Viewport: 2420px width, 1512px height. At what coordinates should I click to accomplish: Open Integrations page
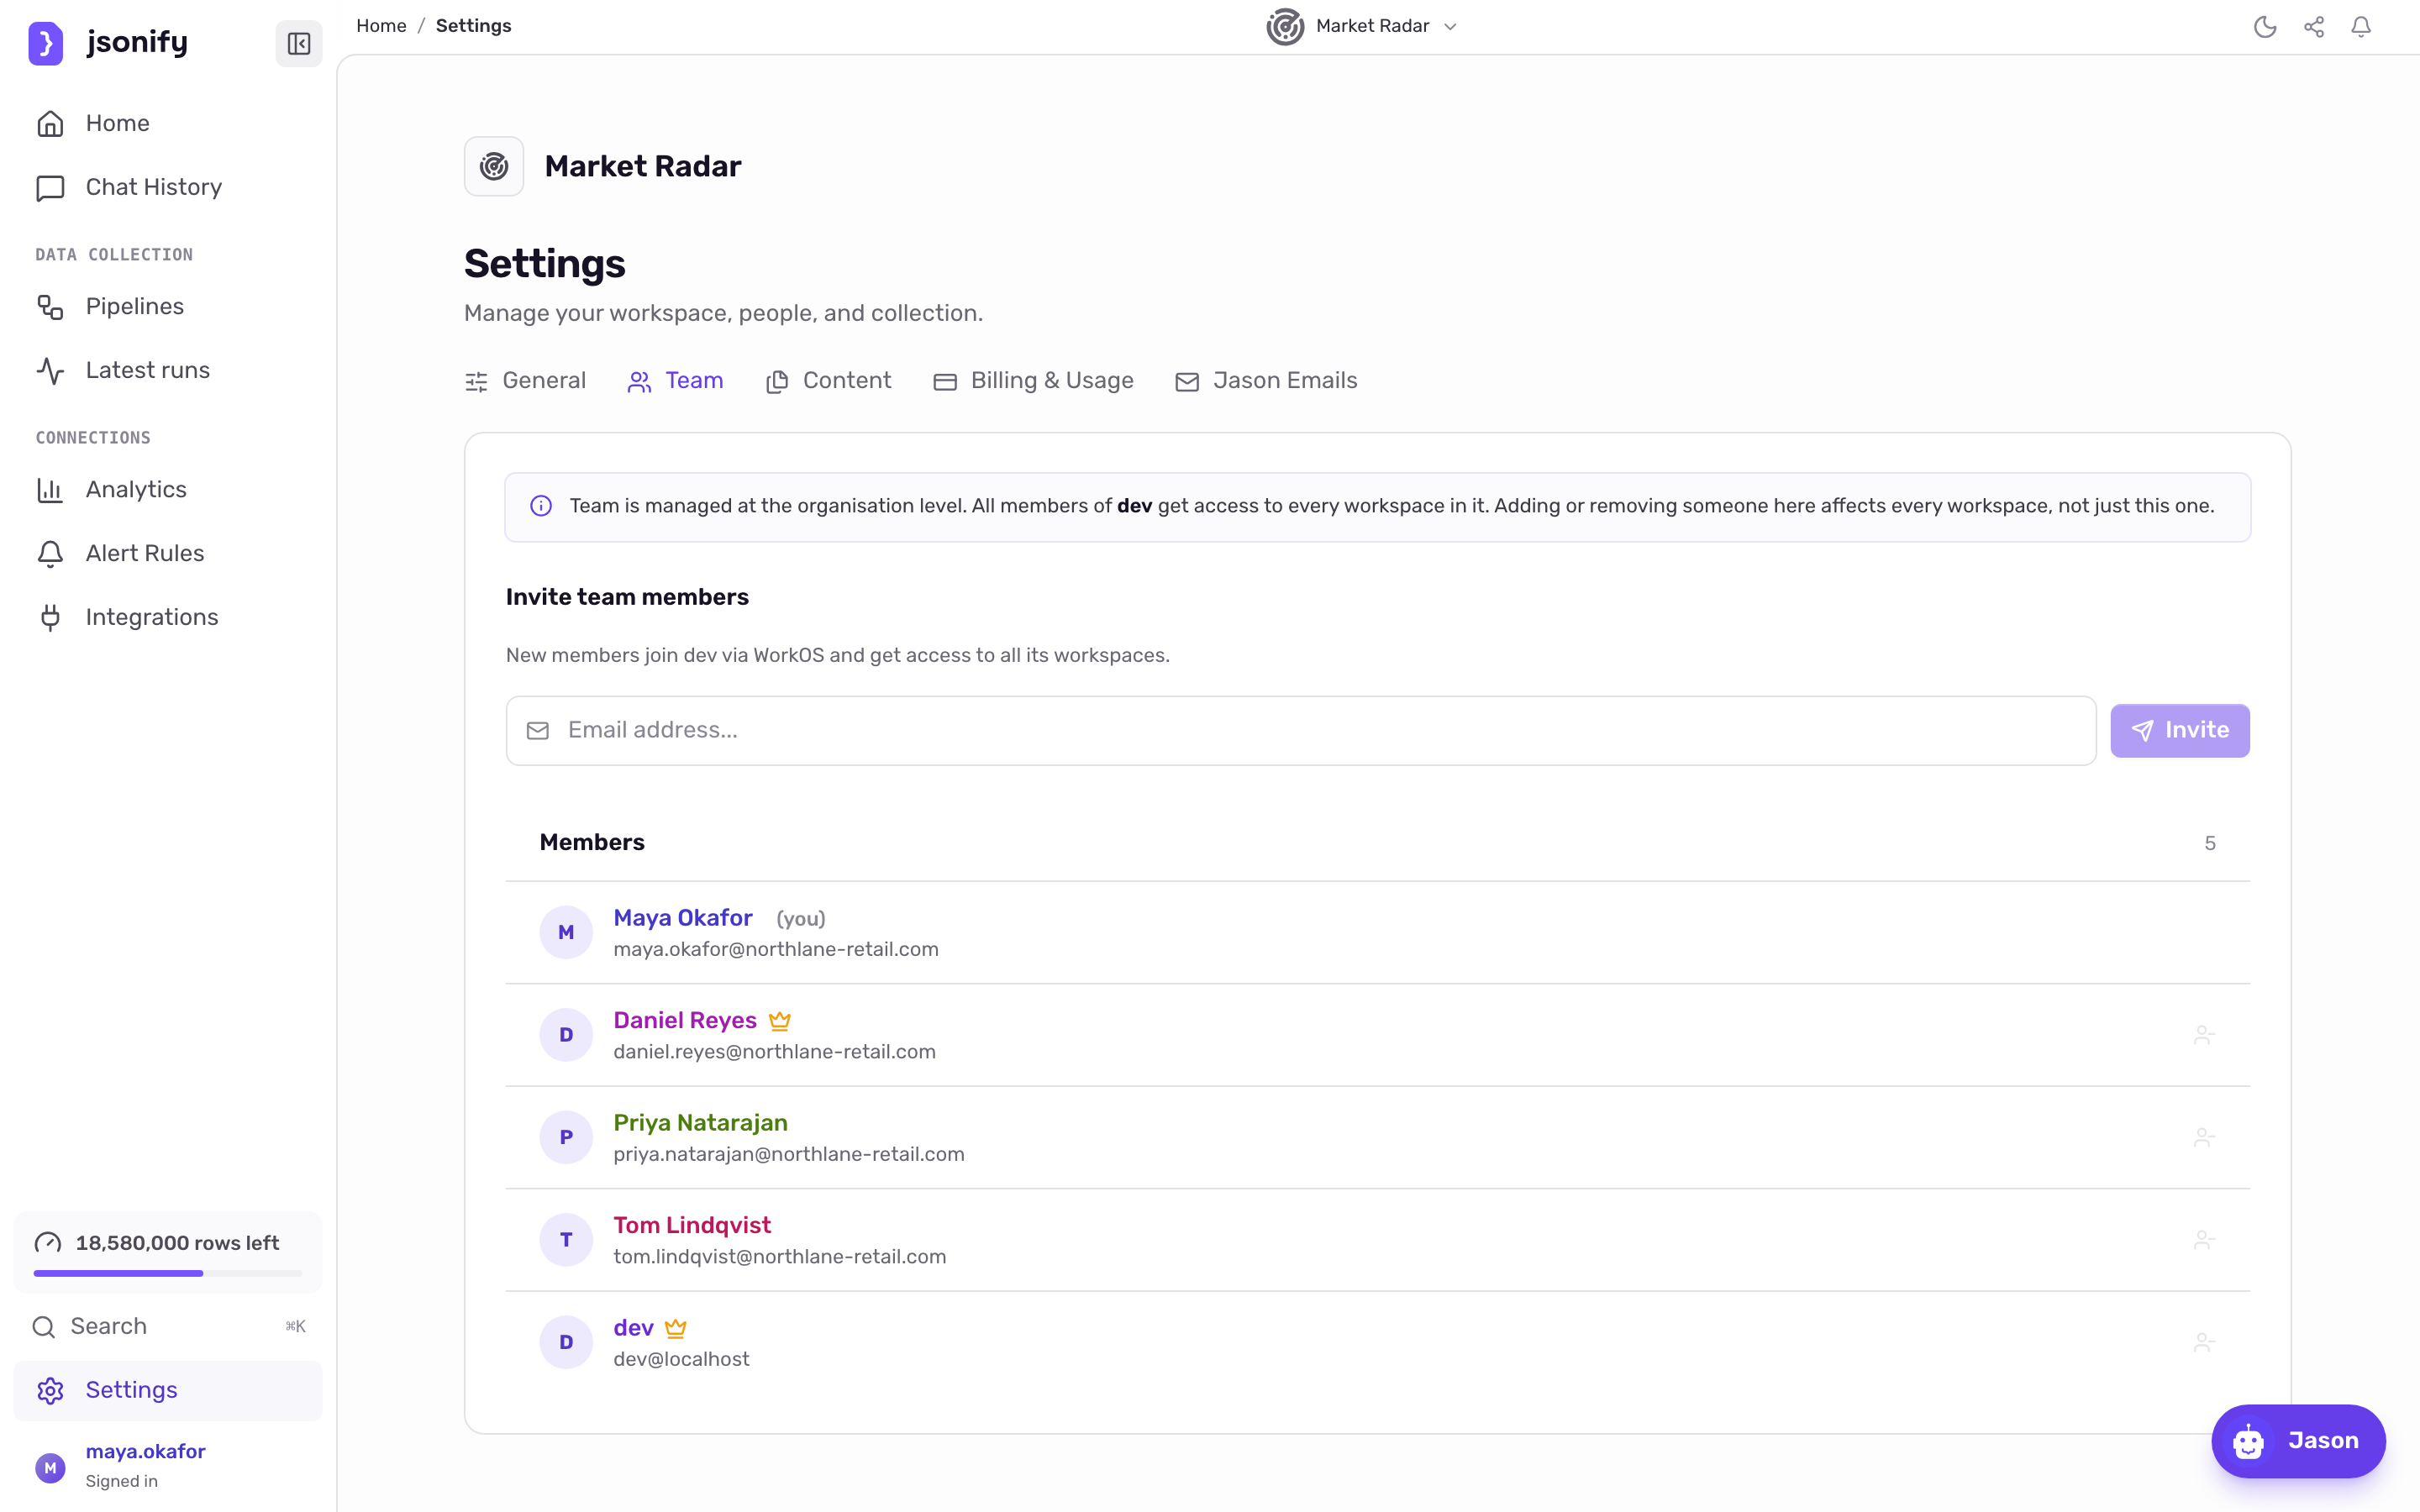(168, 617)
